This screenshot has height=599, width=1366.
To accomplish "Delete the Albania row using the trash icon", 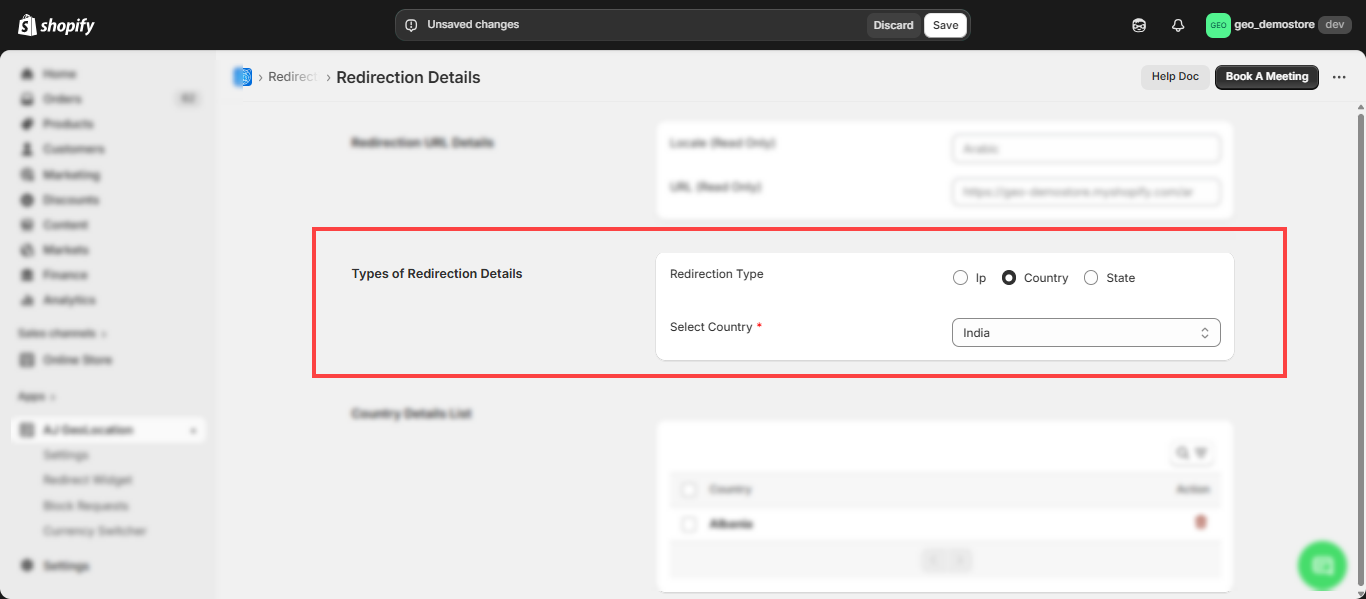I will point(1200,523).
